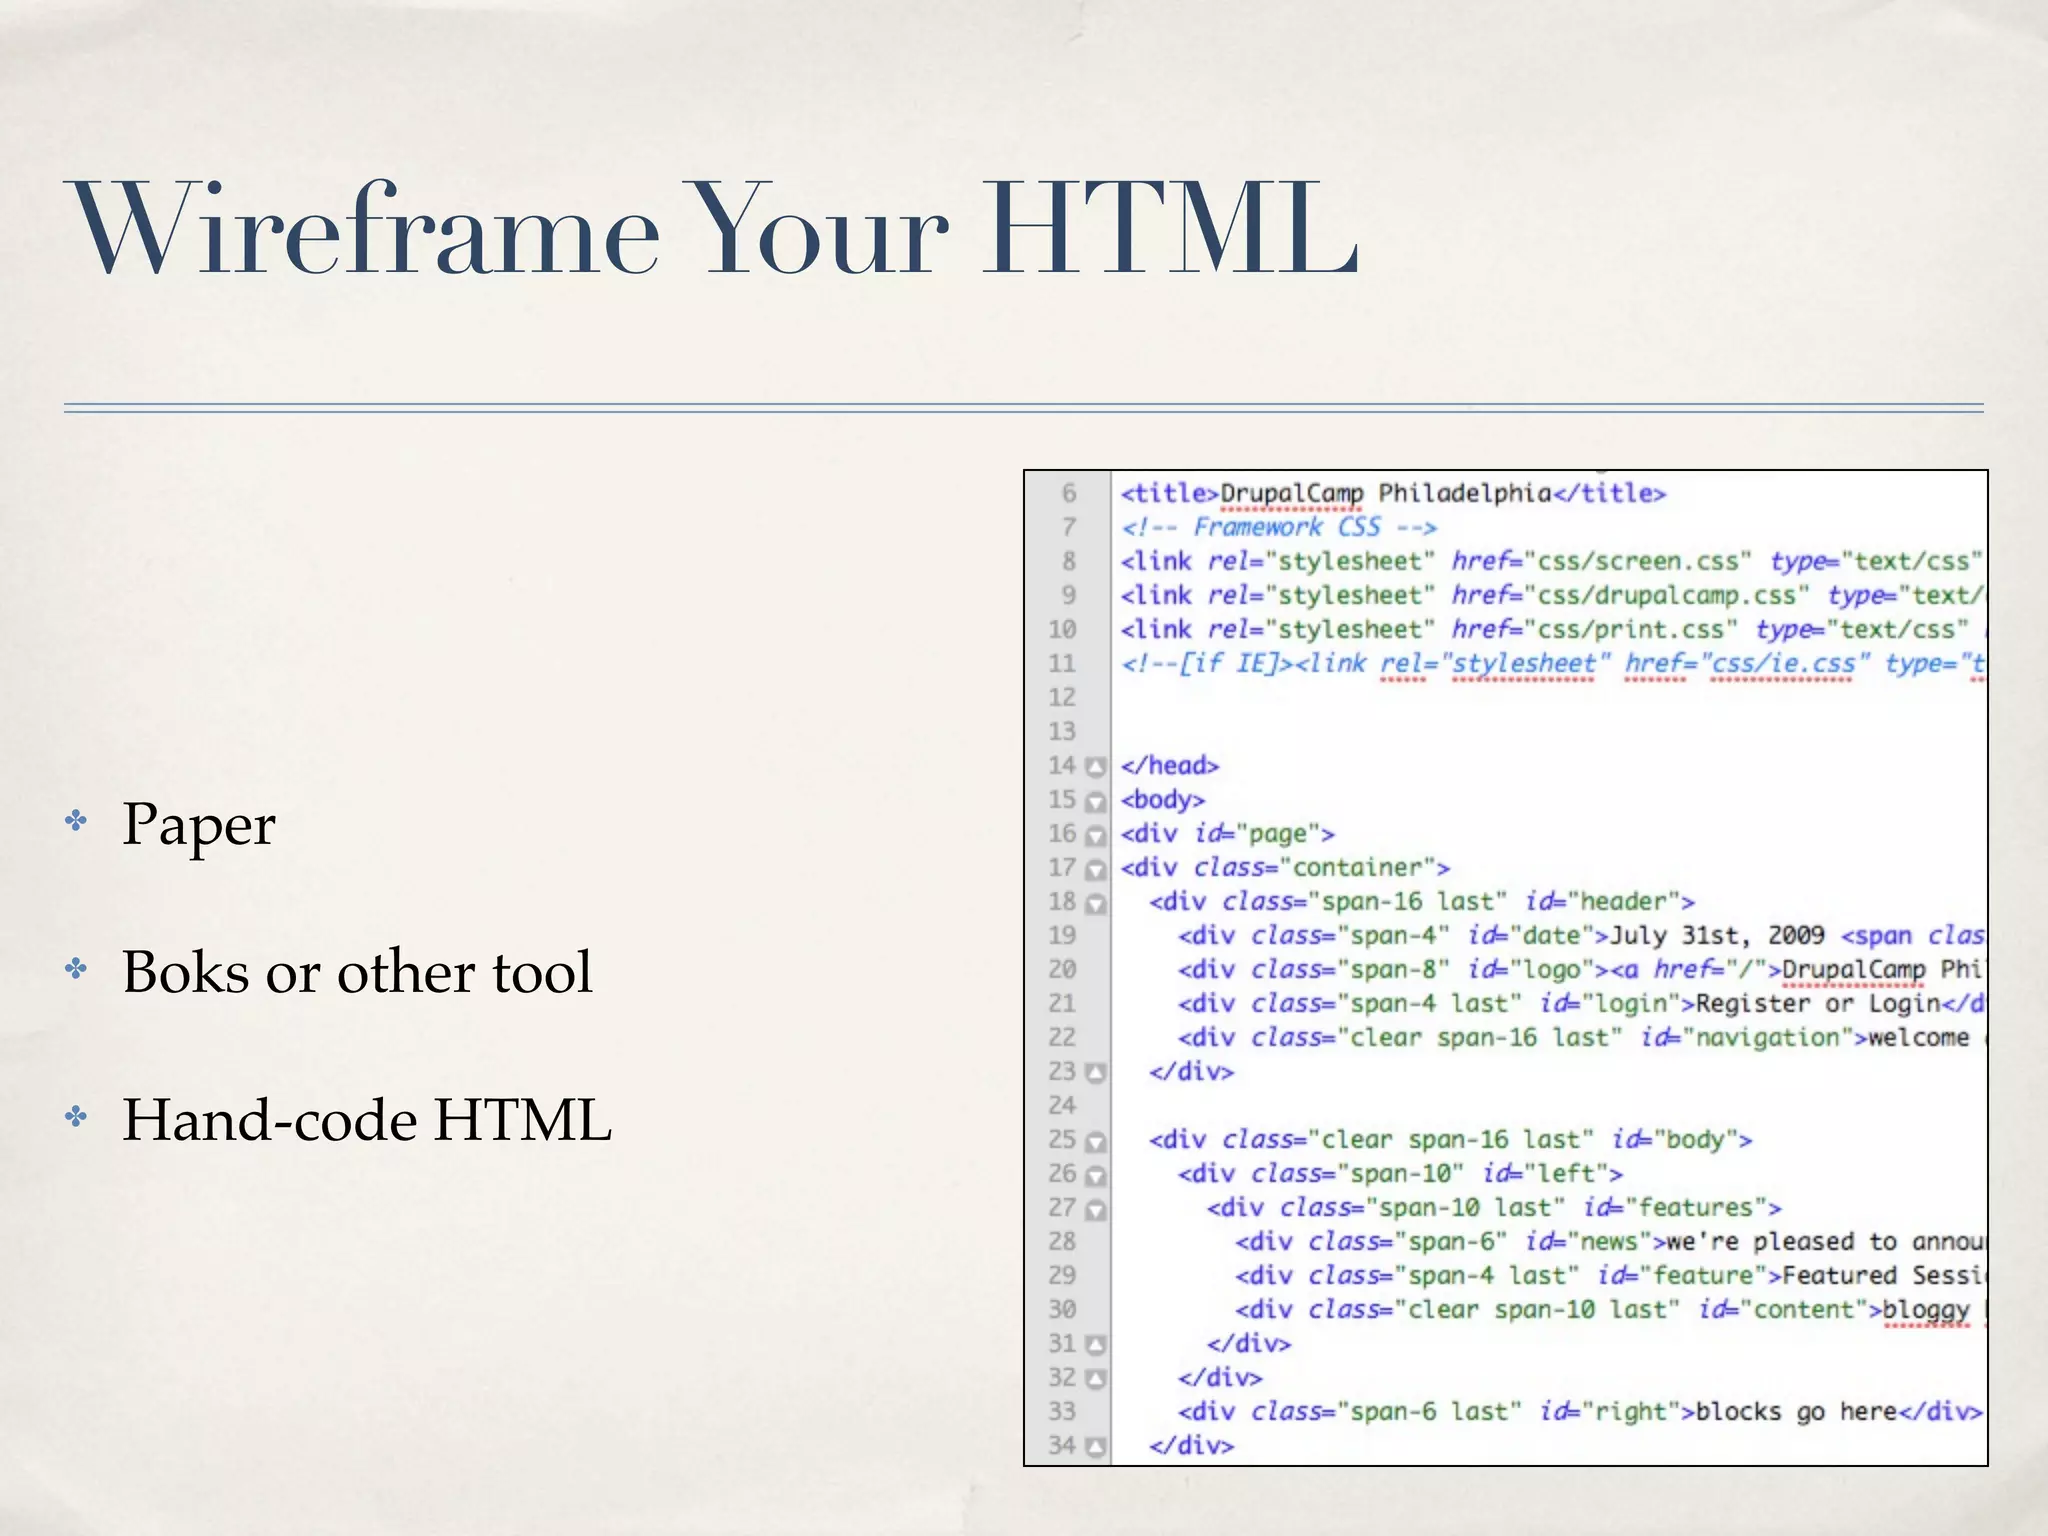Click the 'July 31st, 2009' date div line
The image size is (2048, 1536).
click(x=1580, y=935)
